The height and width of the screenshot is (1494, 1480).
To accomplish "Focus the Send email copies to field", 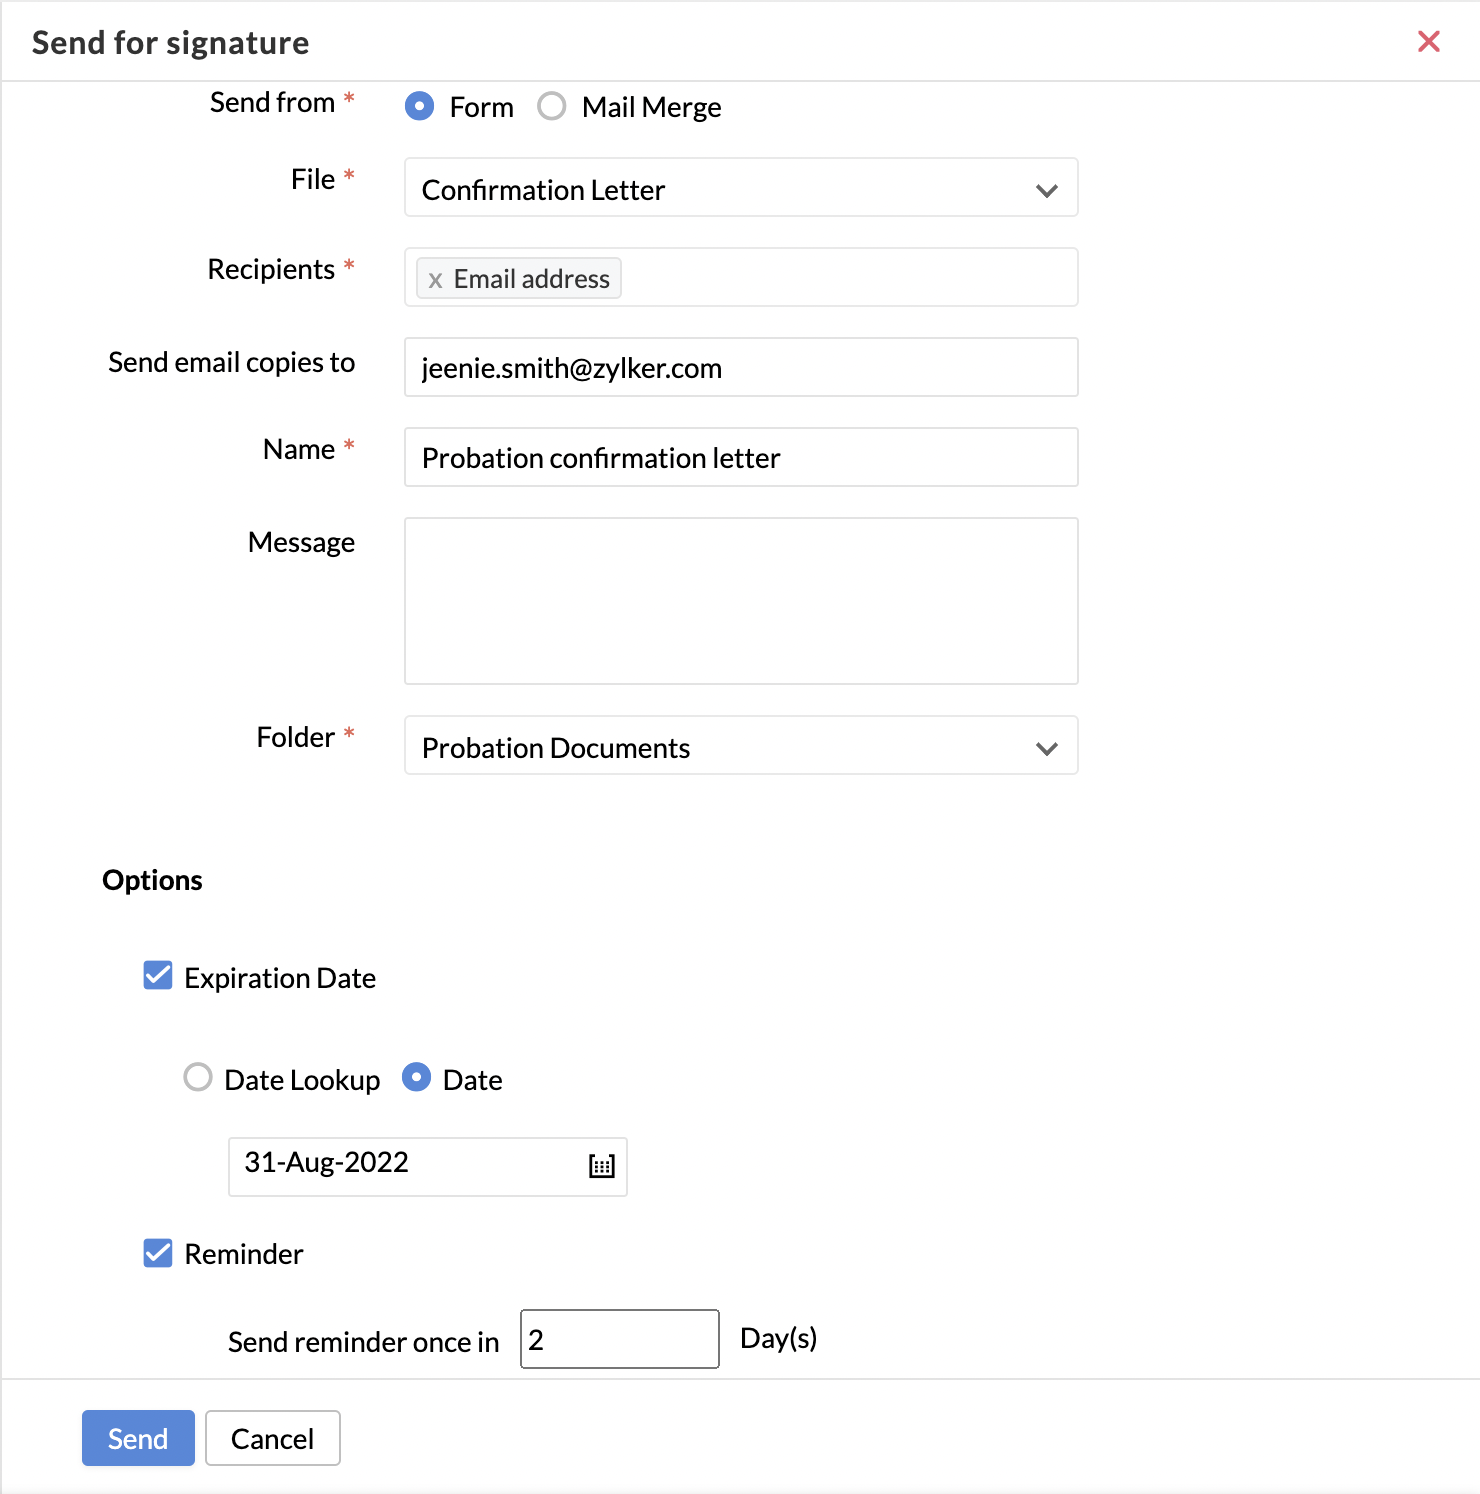I will pos(741,367).
